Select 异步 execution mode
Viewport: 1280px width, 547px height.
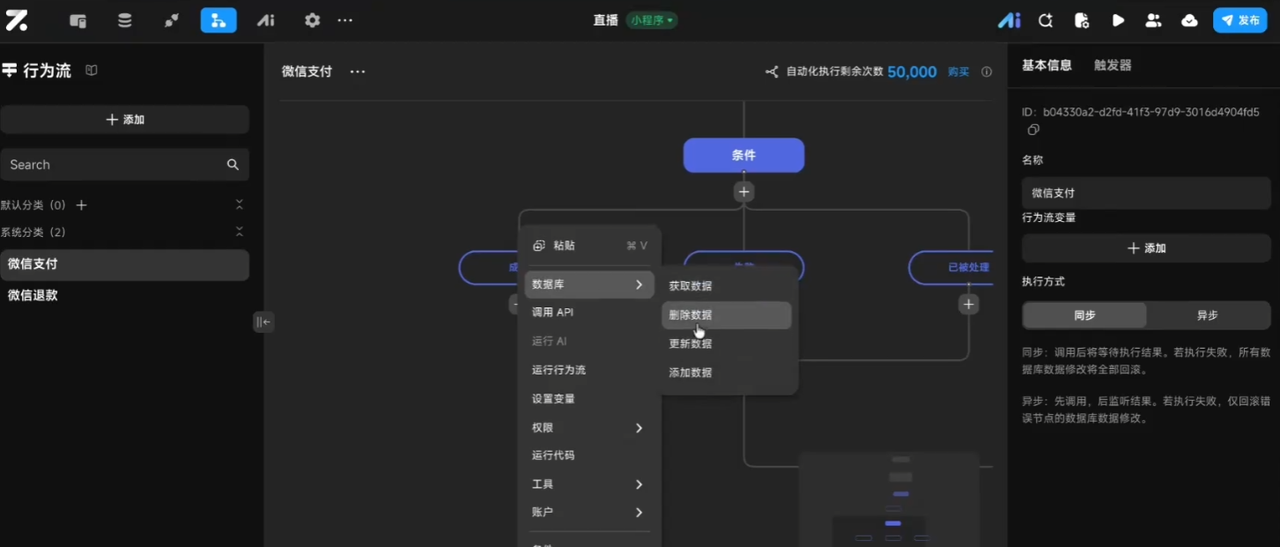pyautogui.click(x=1208, y=315)
